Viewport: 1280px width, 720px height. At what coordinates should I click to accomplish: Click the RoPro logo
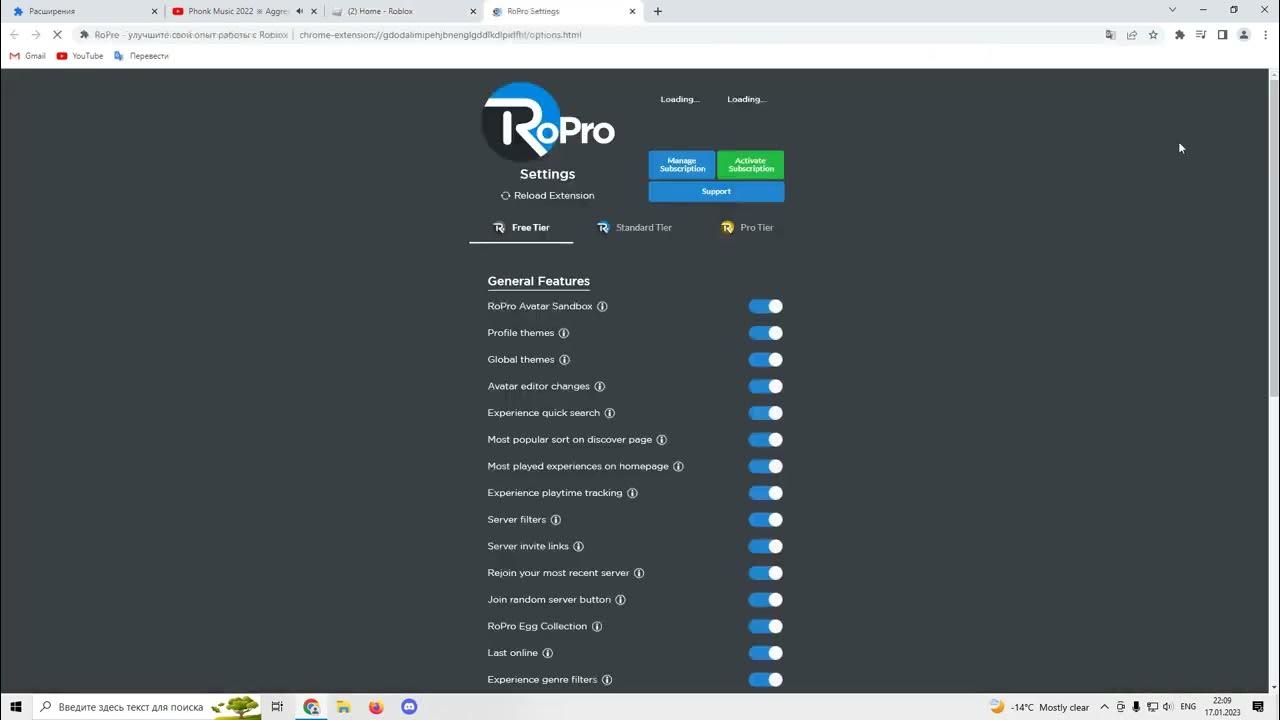point(548,122)
